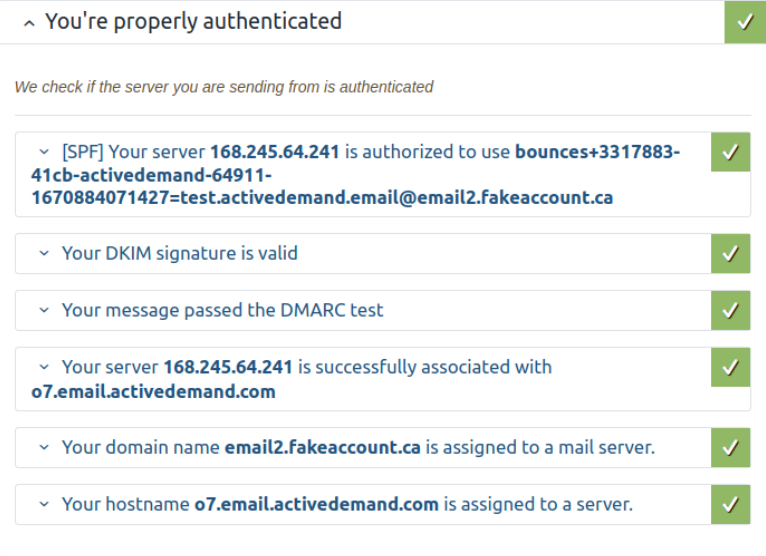Expand chevron on domain name row

point(44,447)
